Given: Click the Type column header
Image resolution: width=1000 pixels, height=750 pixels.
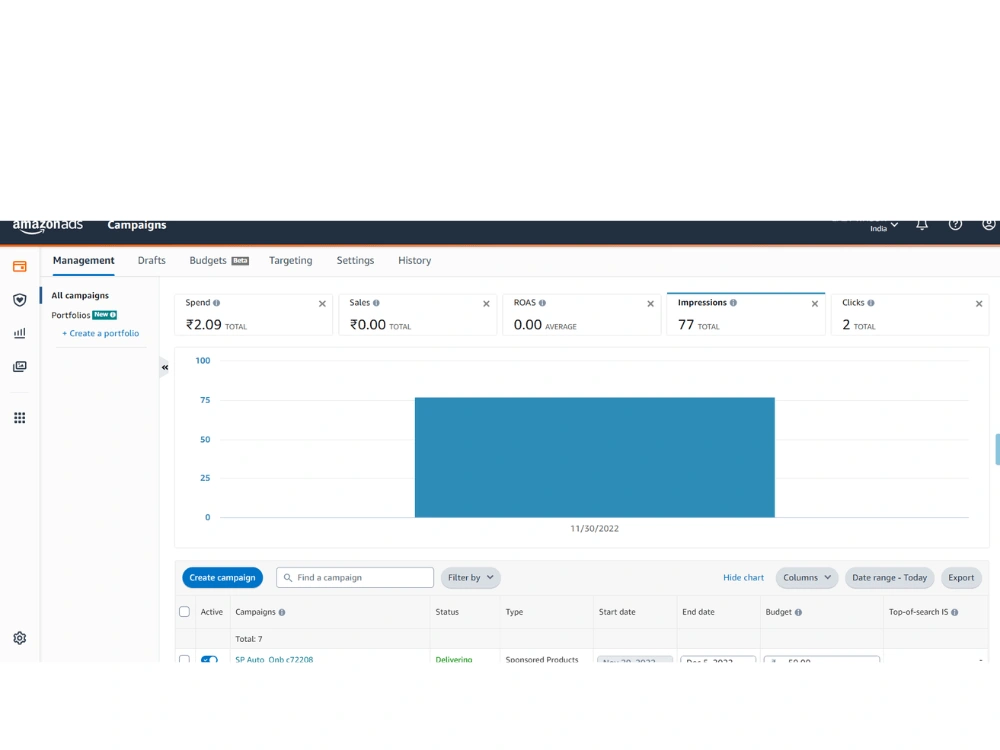Looking at the screenshot, I should pos(514,612).
